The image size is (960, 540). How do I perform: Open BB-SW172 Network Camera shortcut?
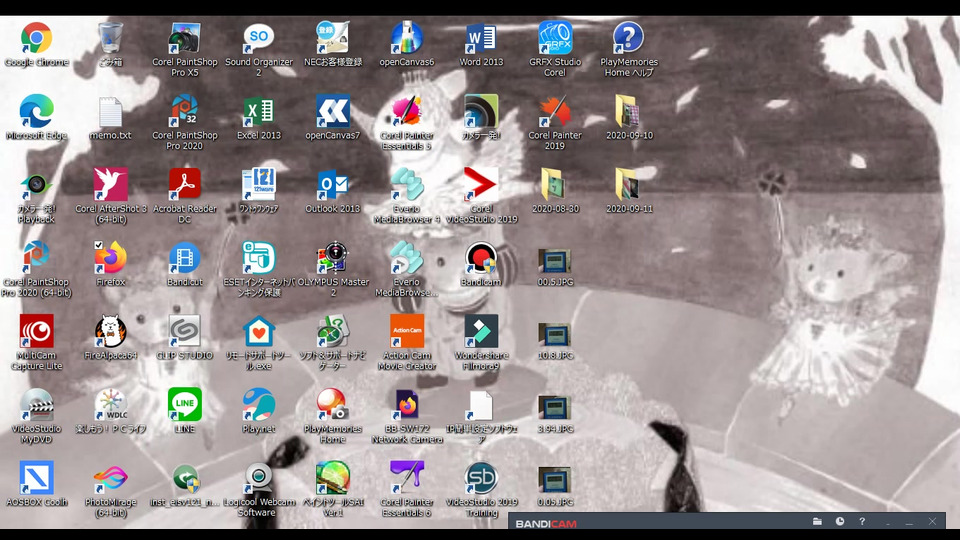(x=407, y=405)
